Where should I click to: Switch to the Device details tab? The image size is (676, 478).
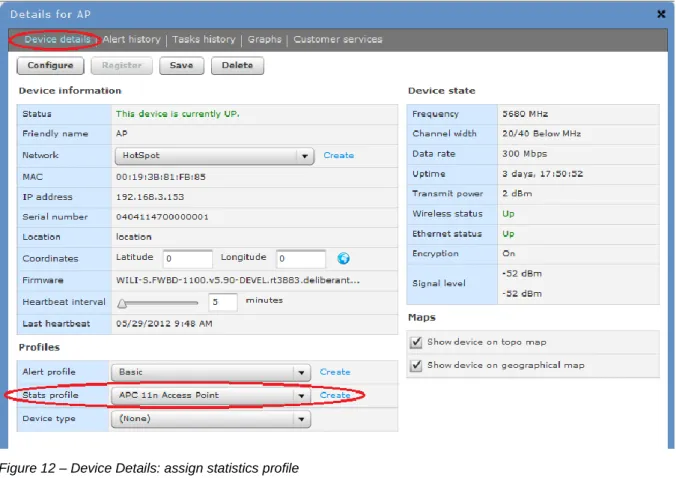(57, 40)
